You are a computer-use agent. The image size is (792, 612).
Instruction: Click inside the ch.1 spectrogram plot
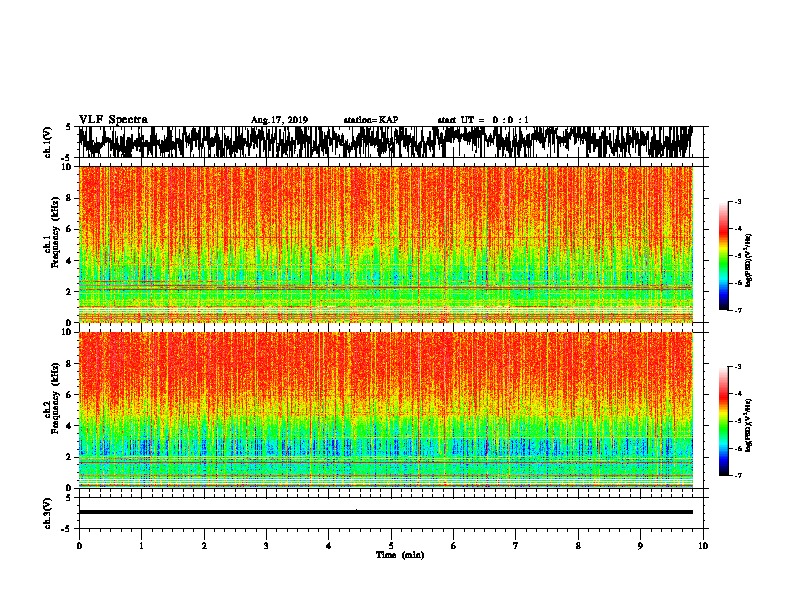pyautogui.click(x=385, y=244)
